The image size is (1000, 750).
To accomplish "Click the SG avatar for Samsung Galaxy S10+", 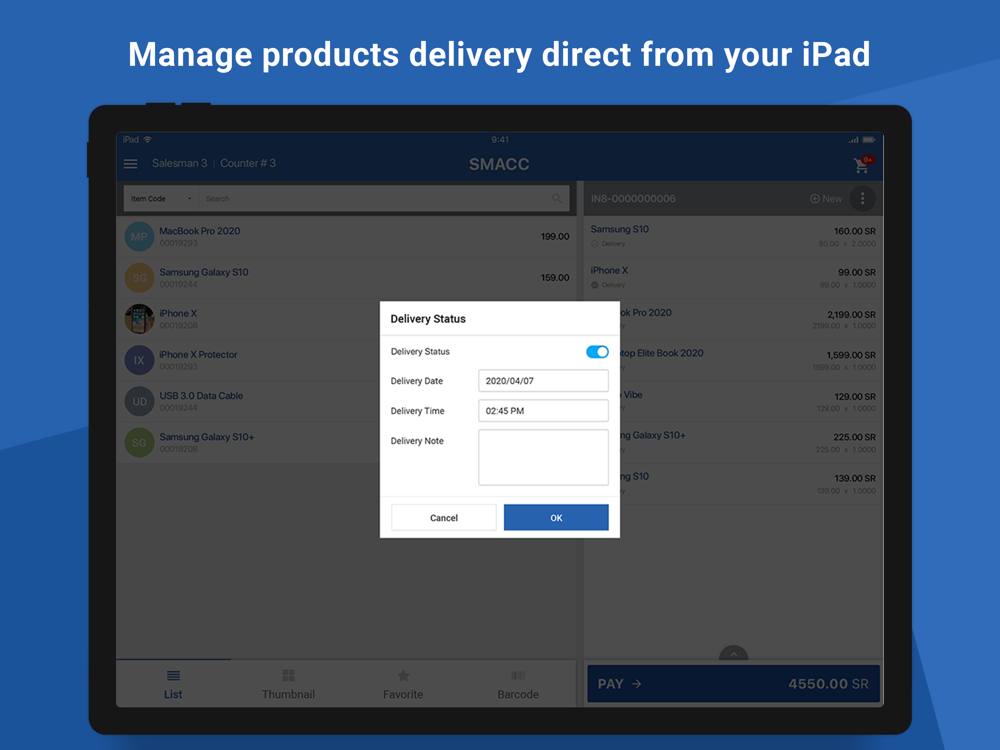I will pos(139,443).
